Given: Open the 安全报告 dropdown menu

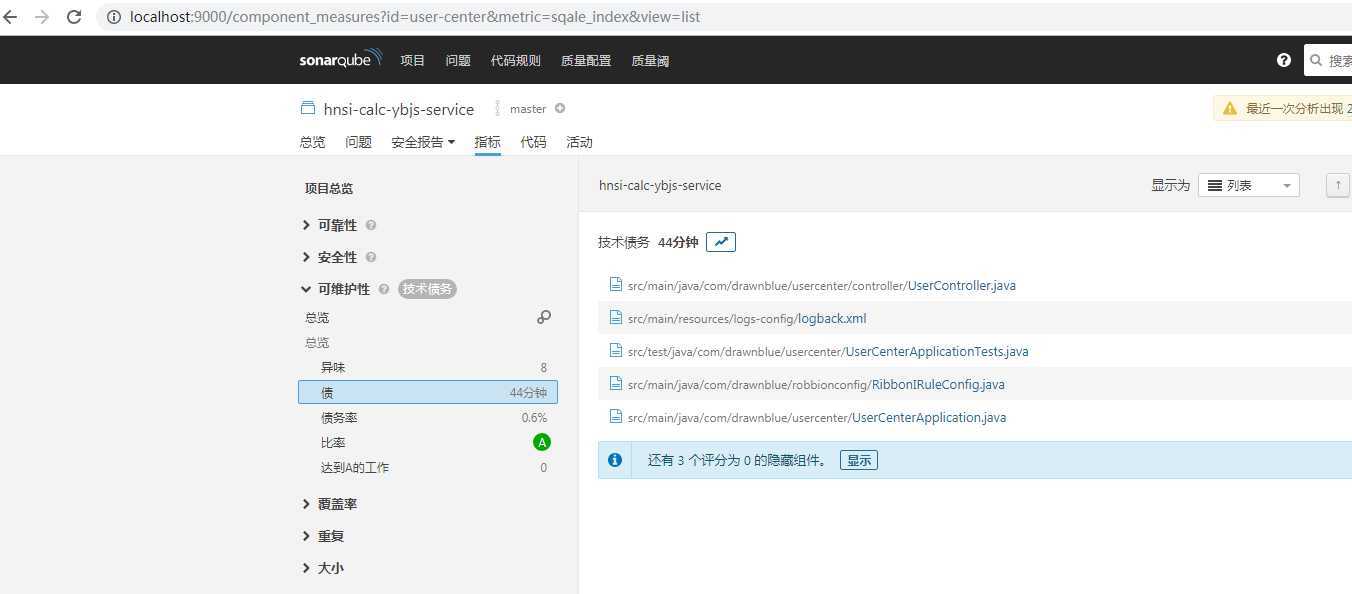Looking at the screenshot, I should coord(423,142).
